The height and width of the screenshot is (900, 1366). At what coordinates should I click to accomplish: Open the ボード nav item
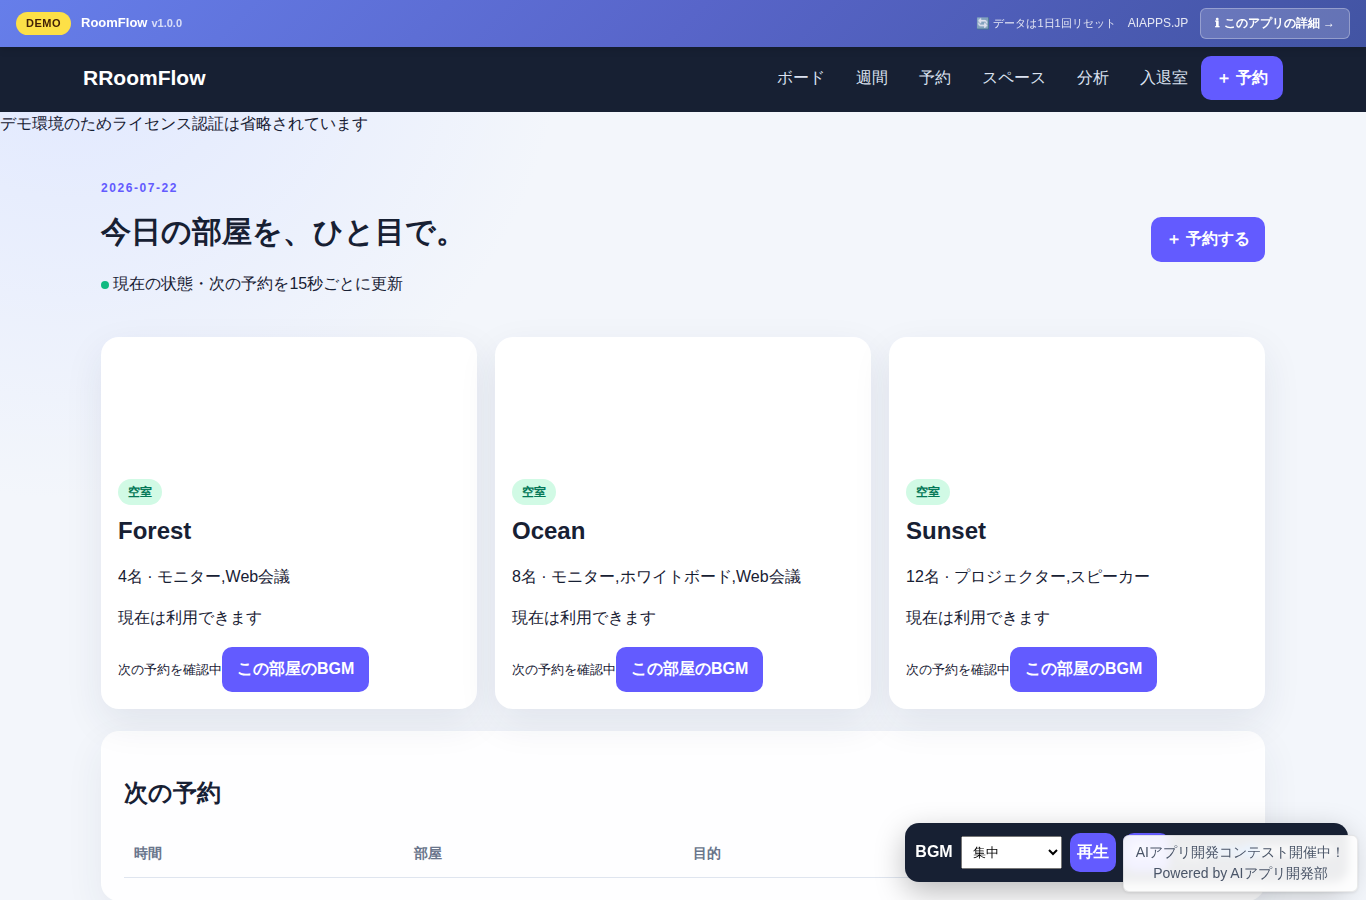pos(800,78)
